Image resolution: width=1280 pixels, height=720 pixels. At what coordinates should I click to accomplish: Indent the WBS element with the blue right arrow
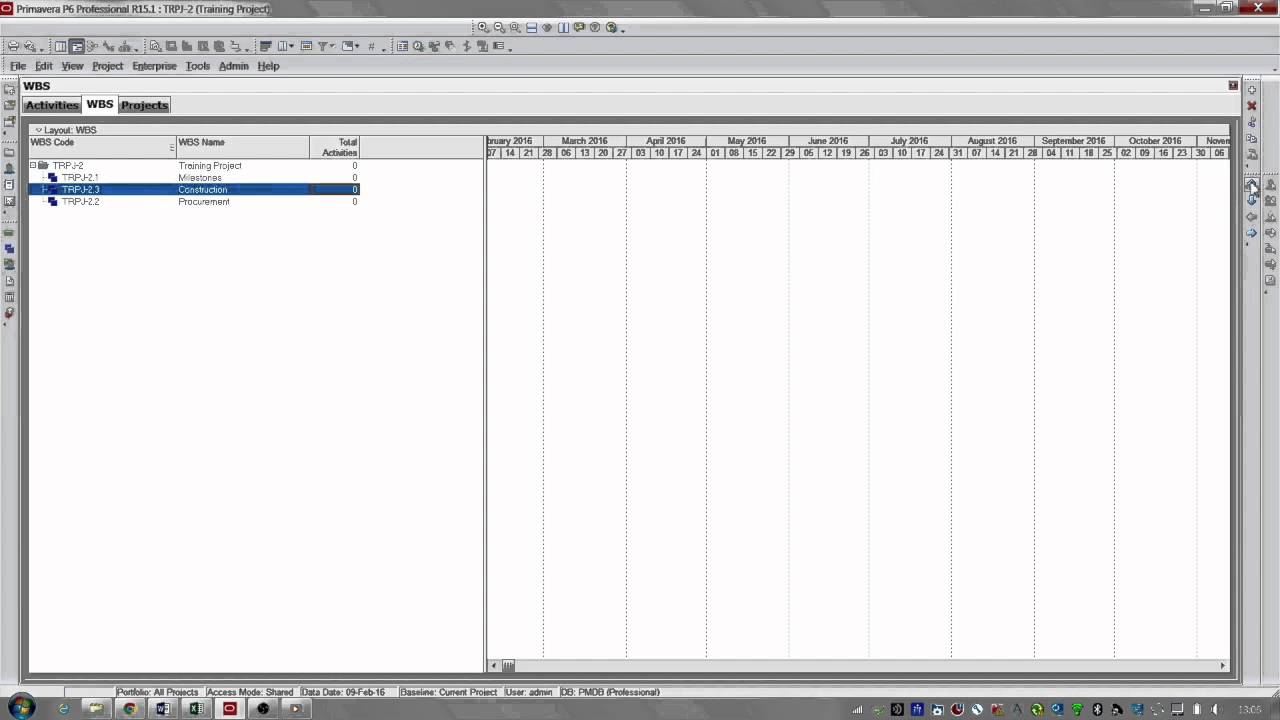tap(1251, 232)
